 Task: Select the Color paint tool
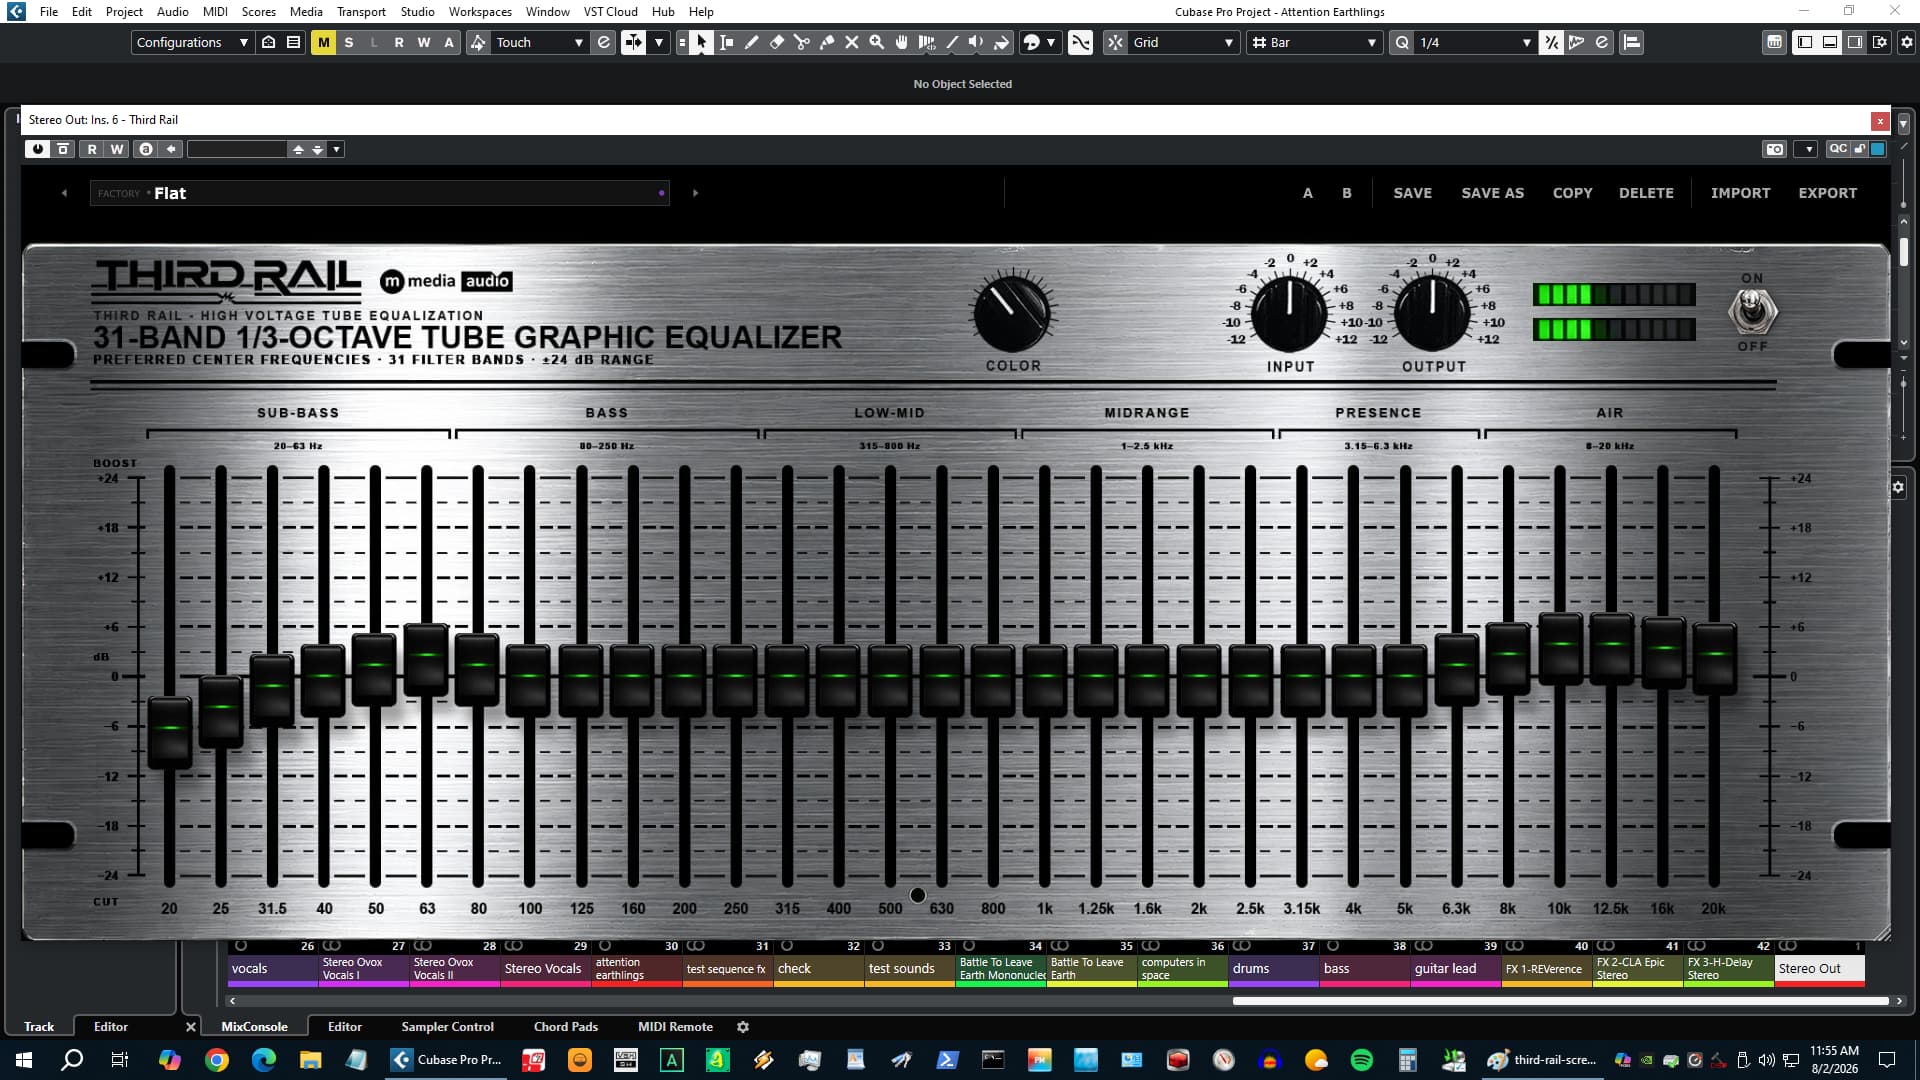coord(1001,42)
